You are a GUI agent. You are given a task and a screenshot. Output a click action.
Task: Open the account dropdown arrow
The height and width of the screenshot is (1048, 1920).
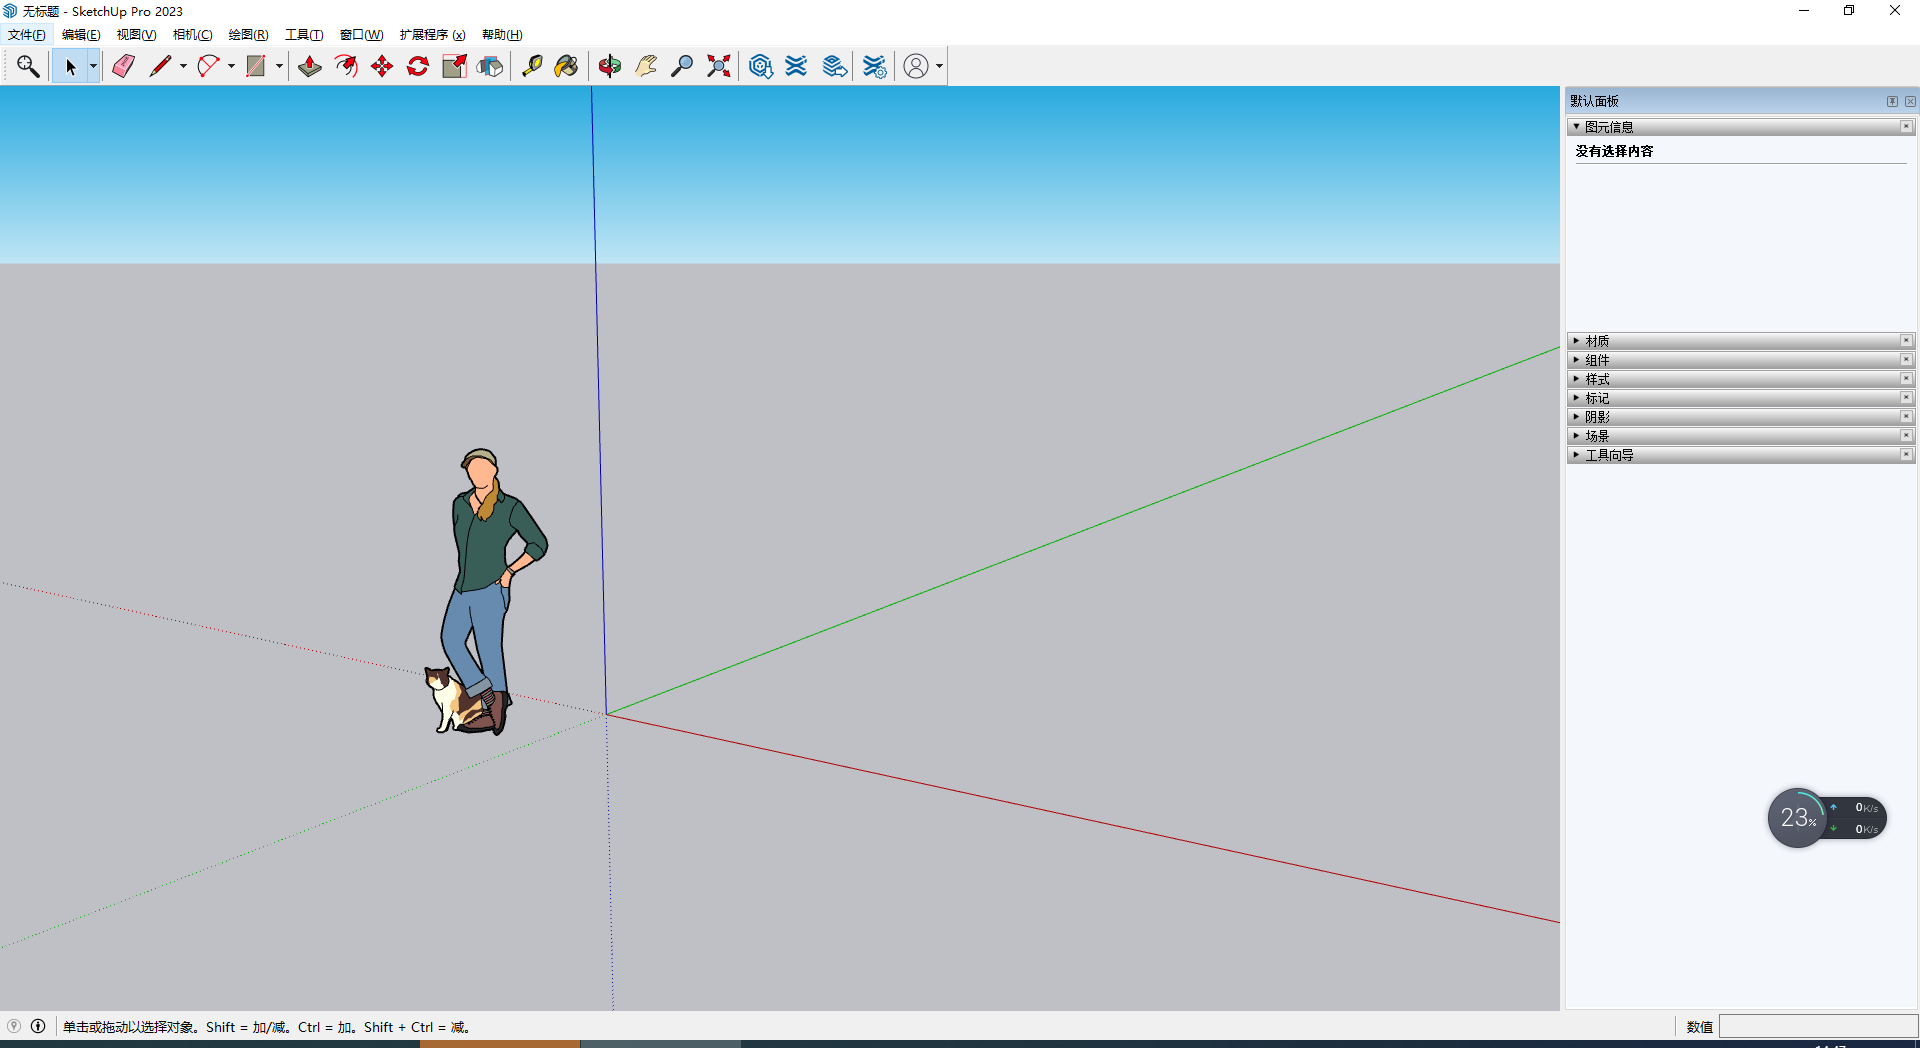click(939, 66)
